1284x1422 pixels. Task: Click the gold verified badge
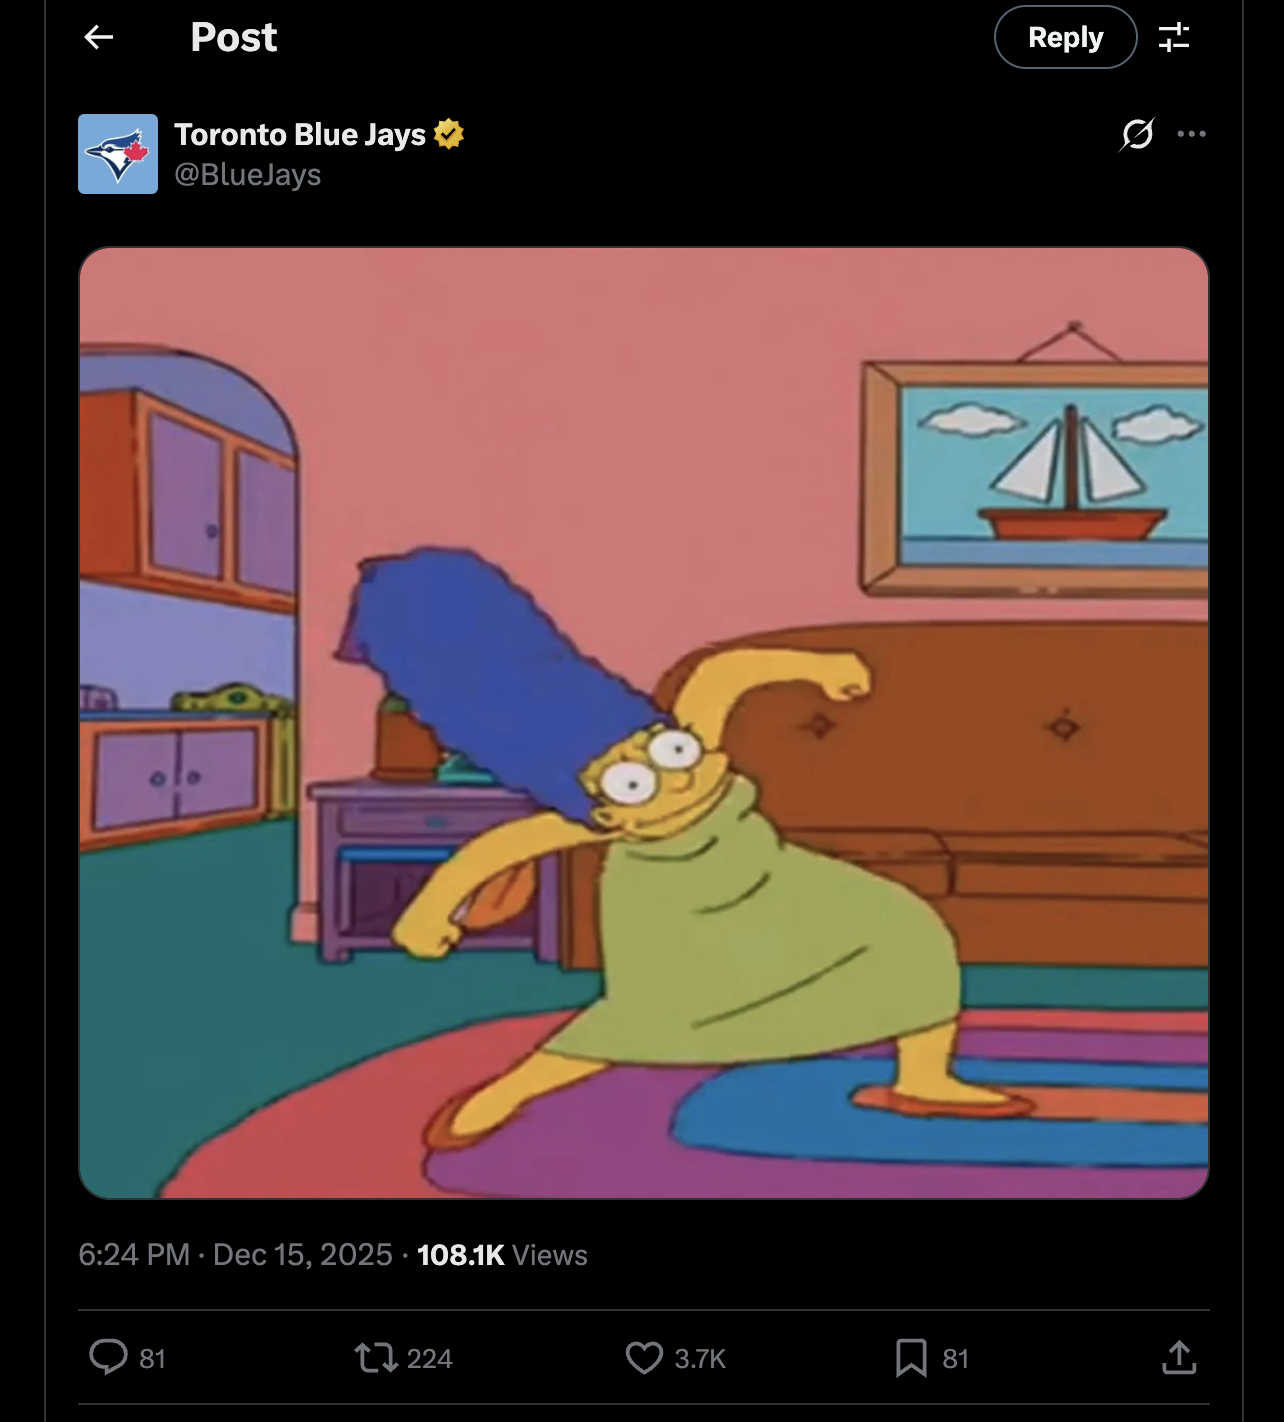click(449, 134)
